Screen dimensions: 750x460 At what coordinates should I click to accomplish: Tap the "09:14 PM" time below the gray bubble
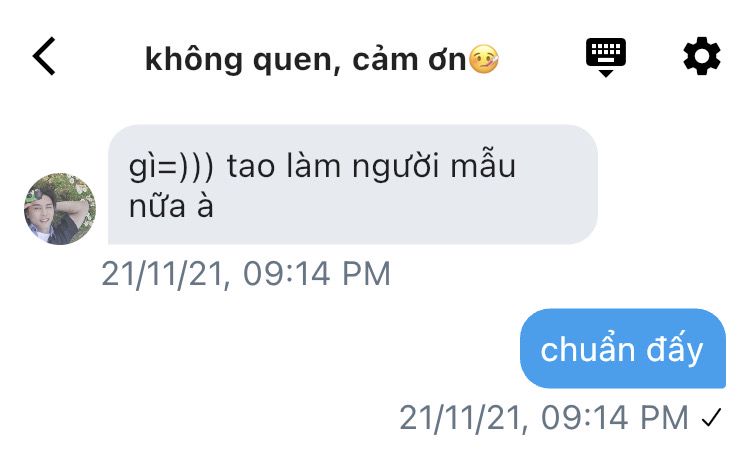click(317, 274)
